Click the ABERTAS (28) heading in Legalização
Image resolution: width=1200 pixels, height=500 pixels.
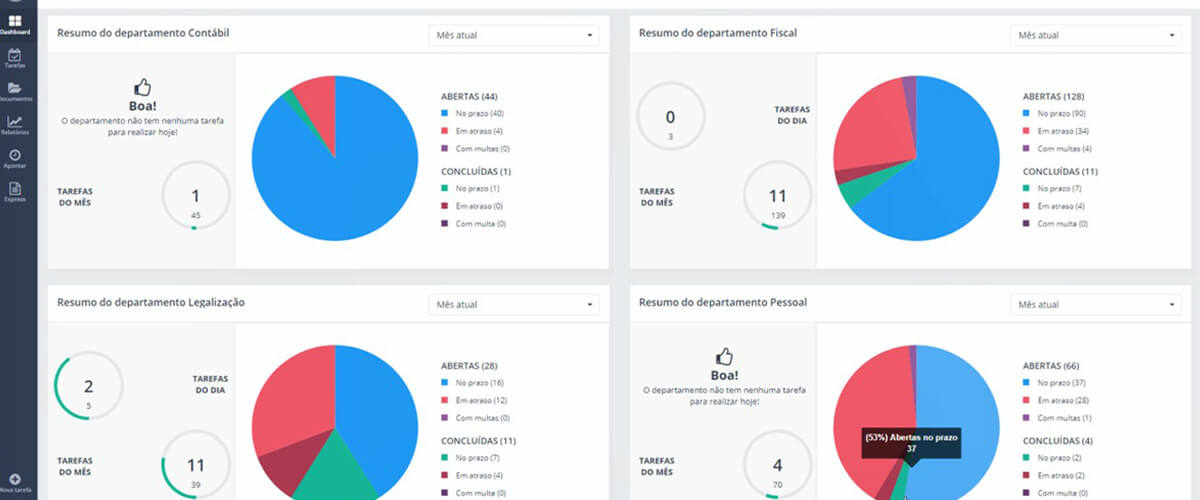tap(469, 365)
